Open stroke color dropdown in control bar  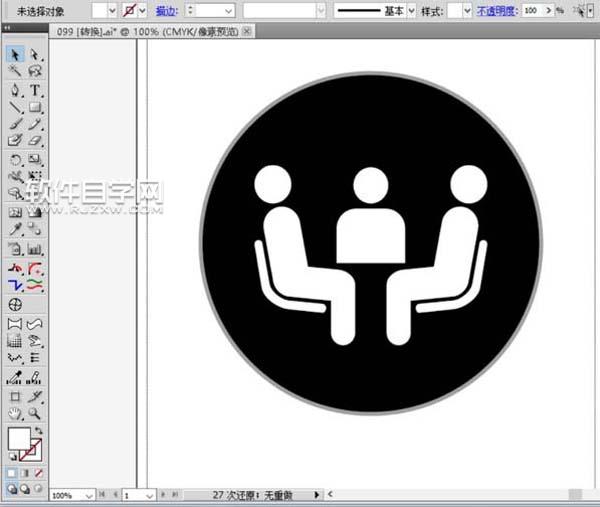point(142,11)
